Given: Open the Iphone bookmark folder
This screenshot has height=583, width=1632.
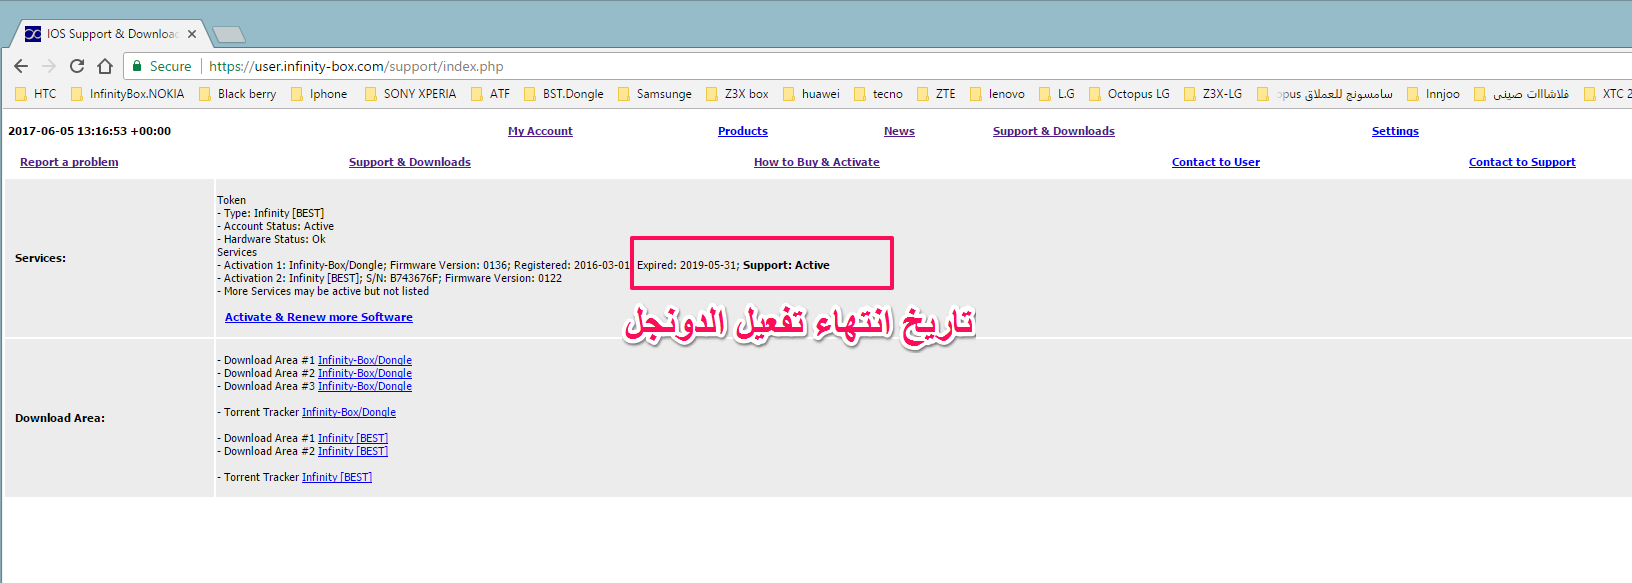Looking at the screenshot, I should (319, 94).
